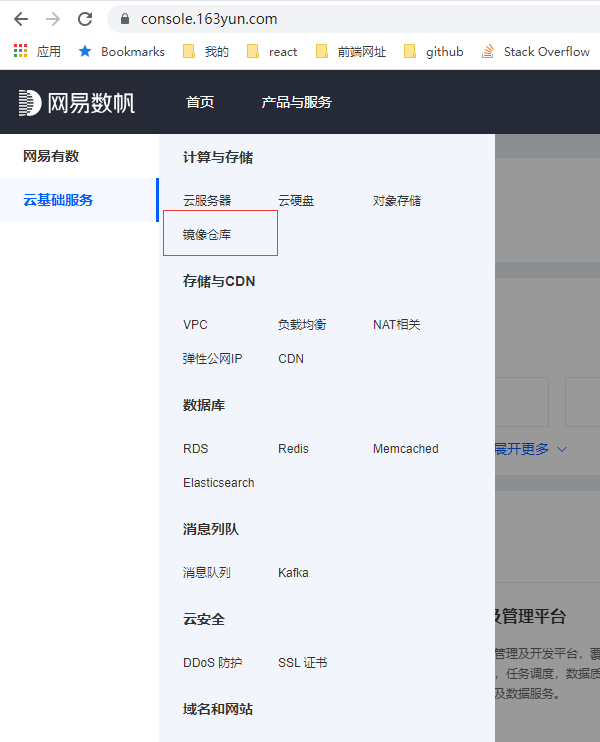This screenshot has height=742, width=600.
Task: Click the 数据库 section heading
Action: 204,405
